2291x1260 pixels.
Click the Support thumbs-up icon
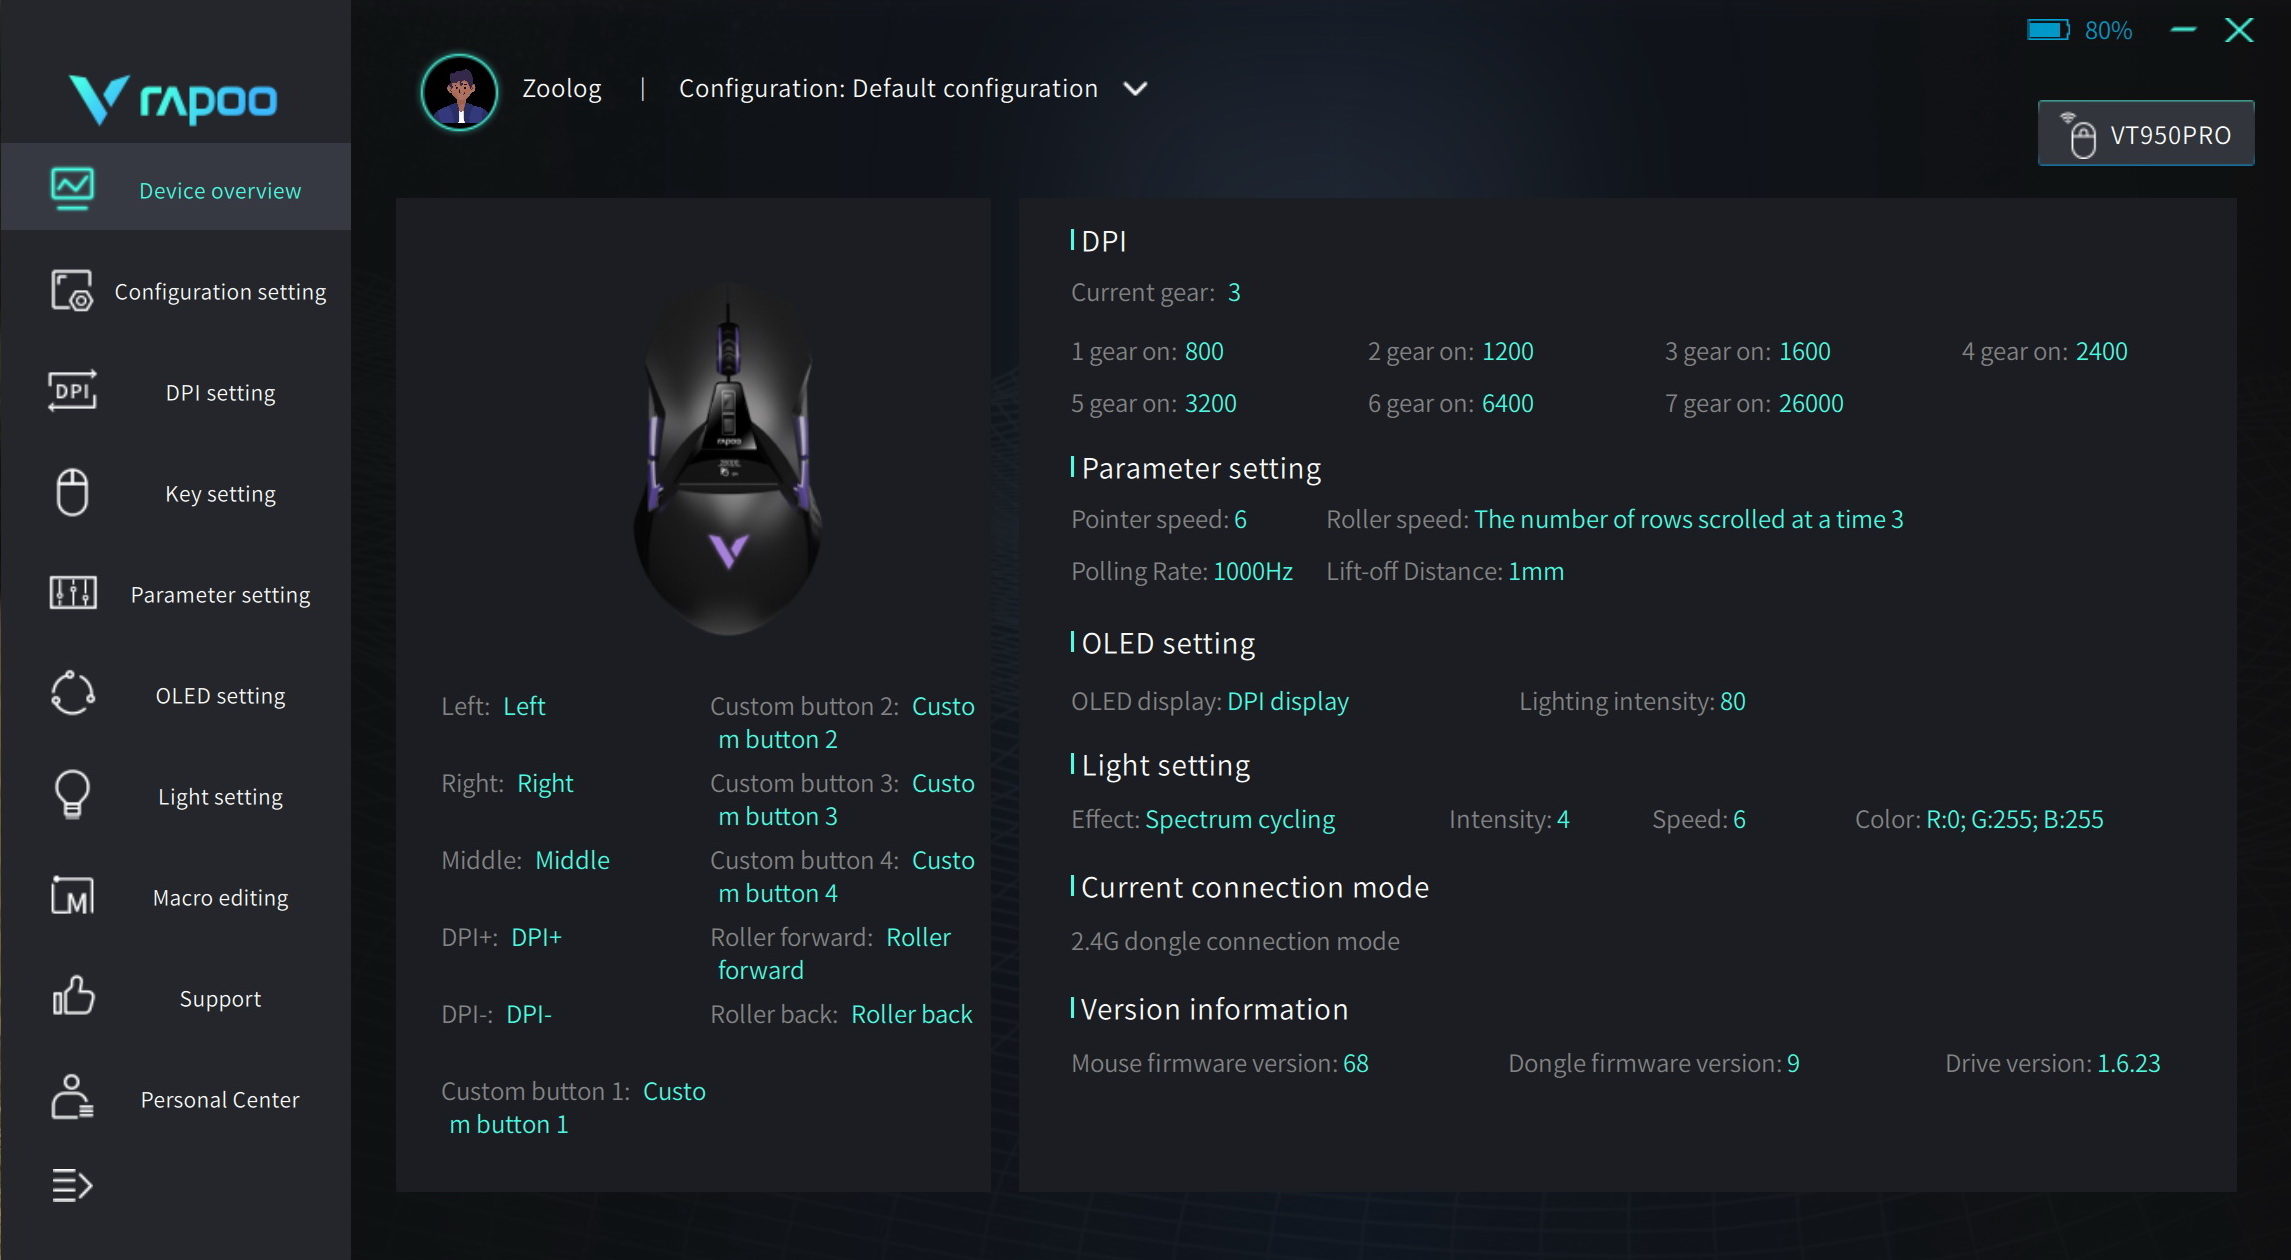[x=72, y=997]
